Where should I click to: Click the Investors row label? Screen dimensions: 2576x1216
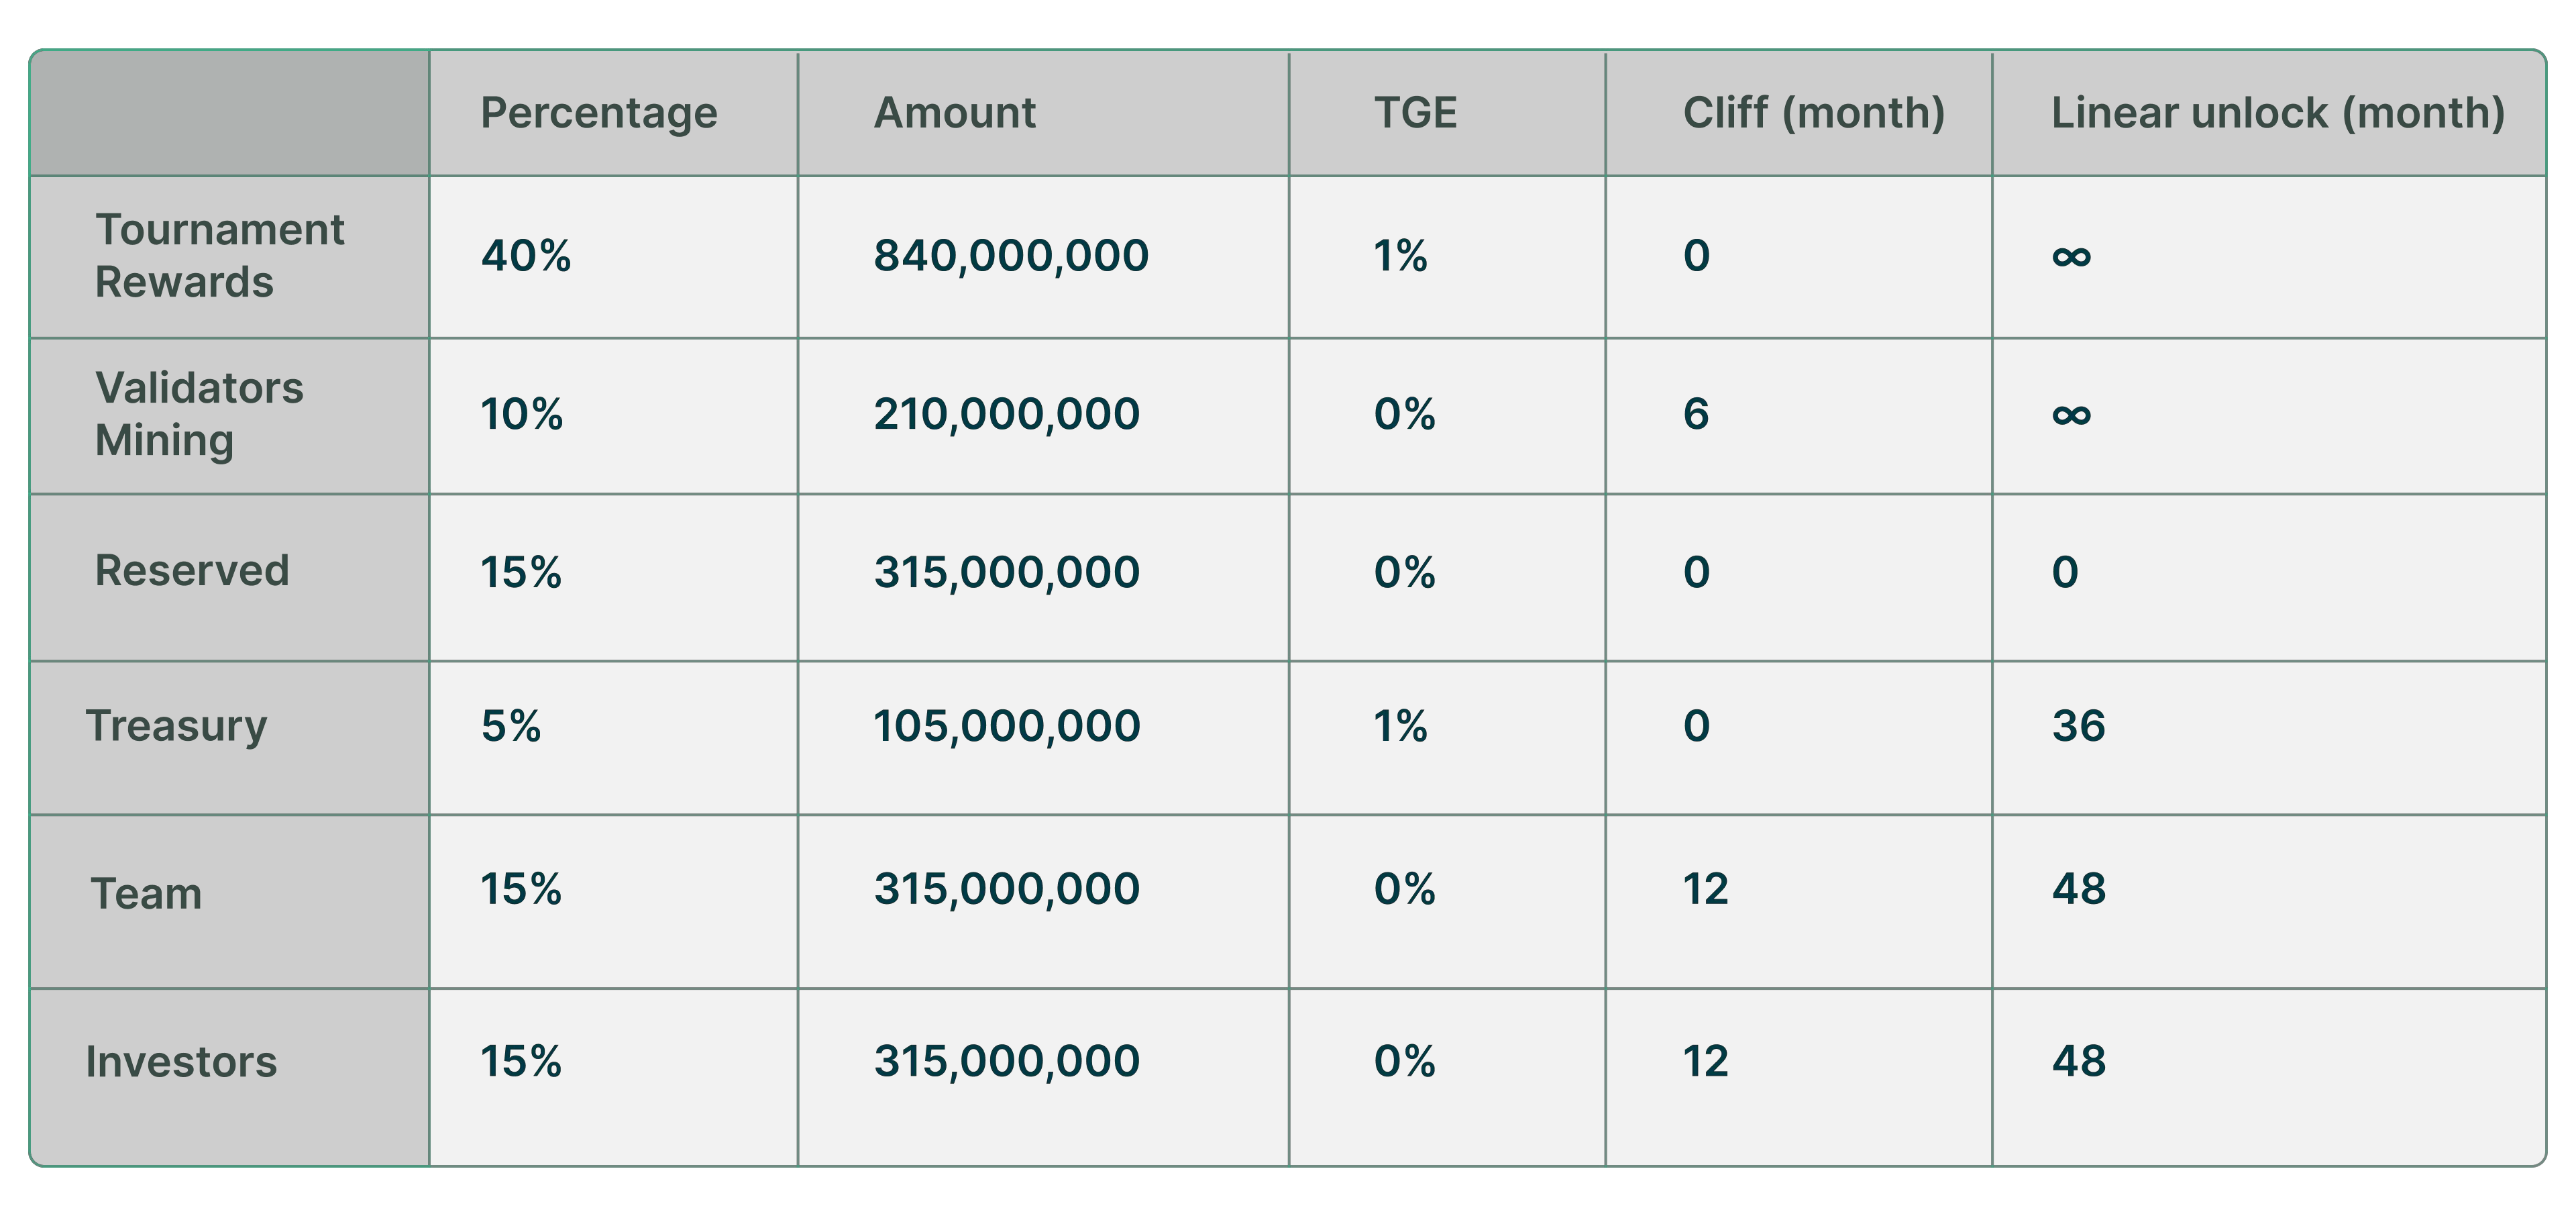point(181,1062)
